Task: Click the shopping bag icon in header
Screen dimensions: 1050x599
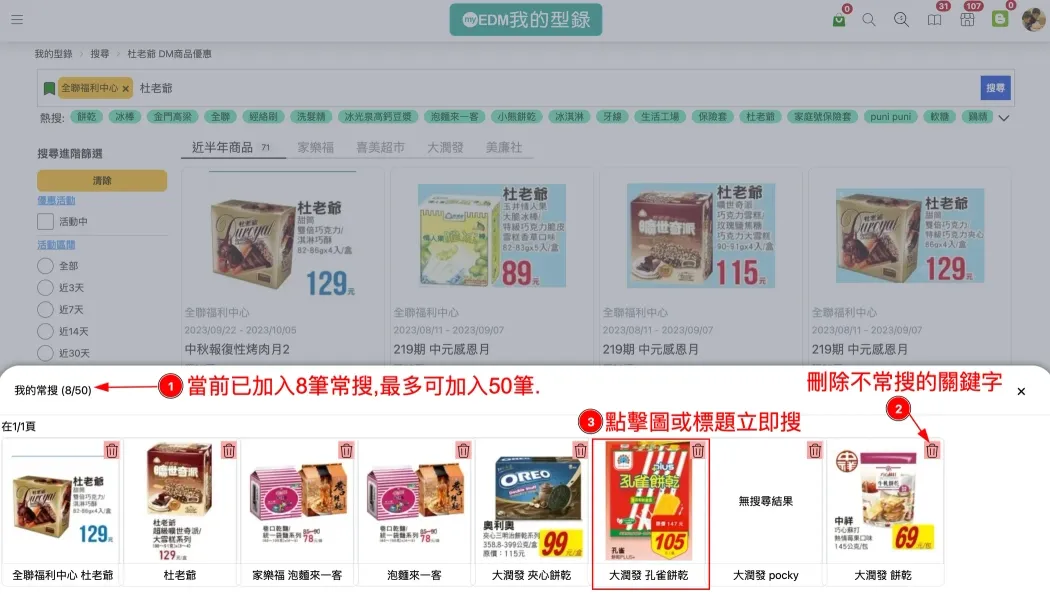Action: click(838, 20)
